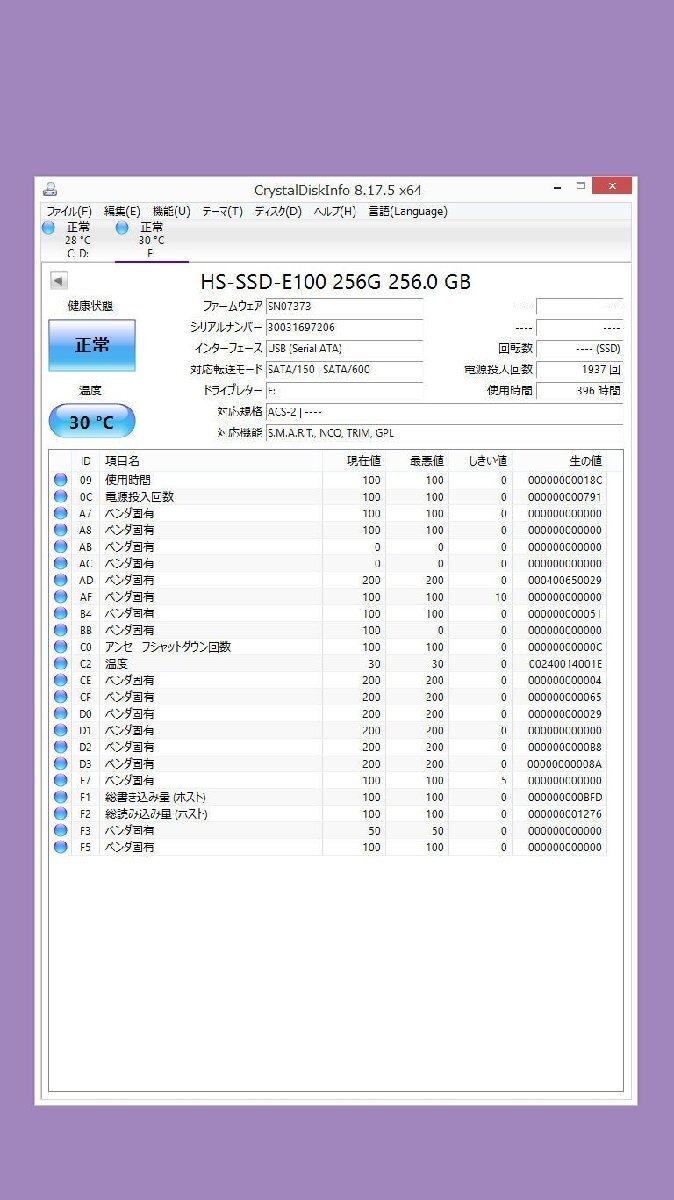The height and width of the screenshot is (1200, 674).
Task: Click raw value 000100650029
Action: click(x=565, y=580)
